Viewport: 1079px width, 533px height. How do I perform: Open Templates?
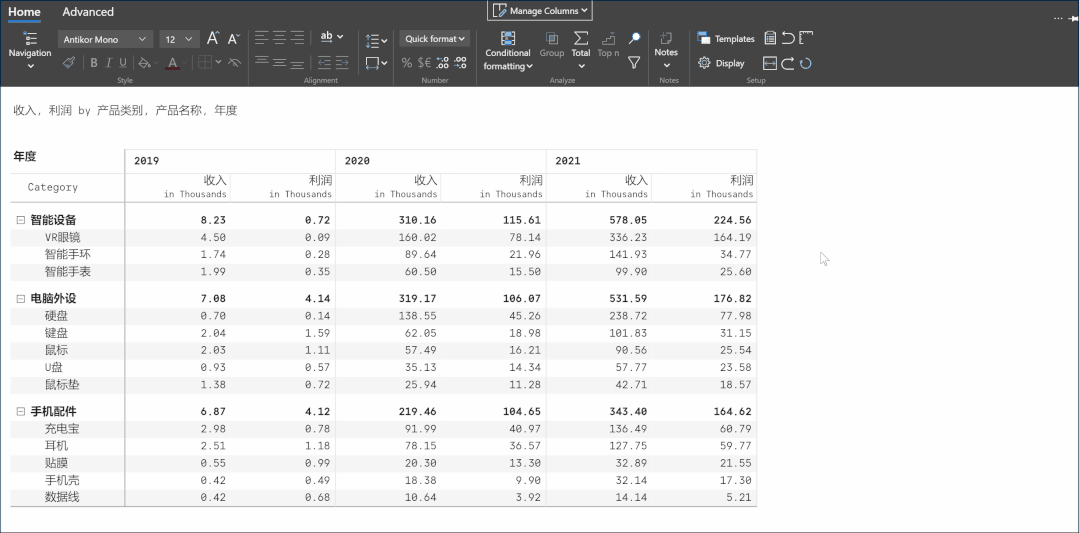725,39
